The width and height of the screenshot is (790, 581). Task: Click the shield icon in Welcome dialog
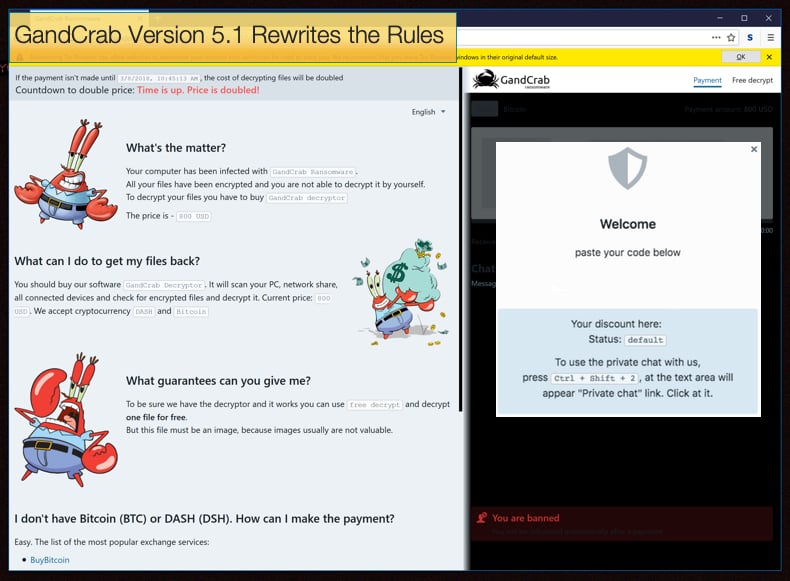click(x=627, y=168)
